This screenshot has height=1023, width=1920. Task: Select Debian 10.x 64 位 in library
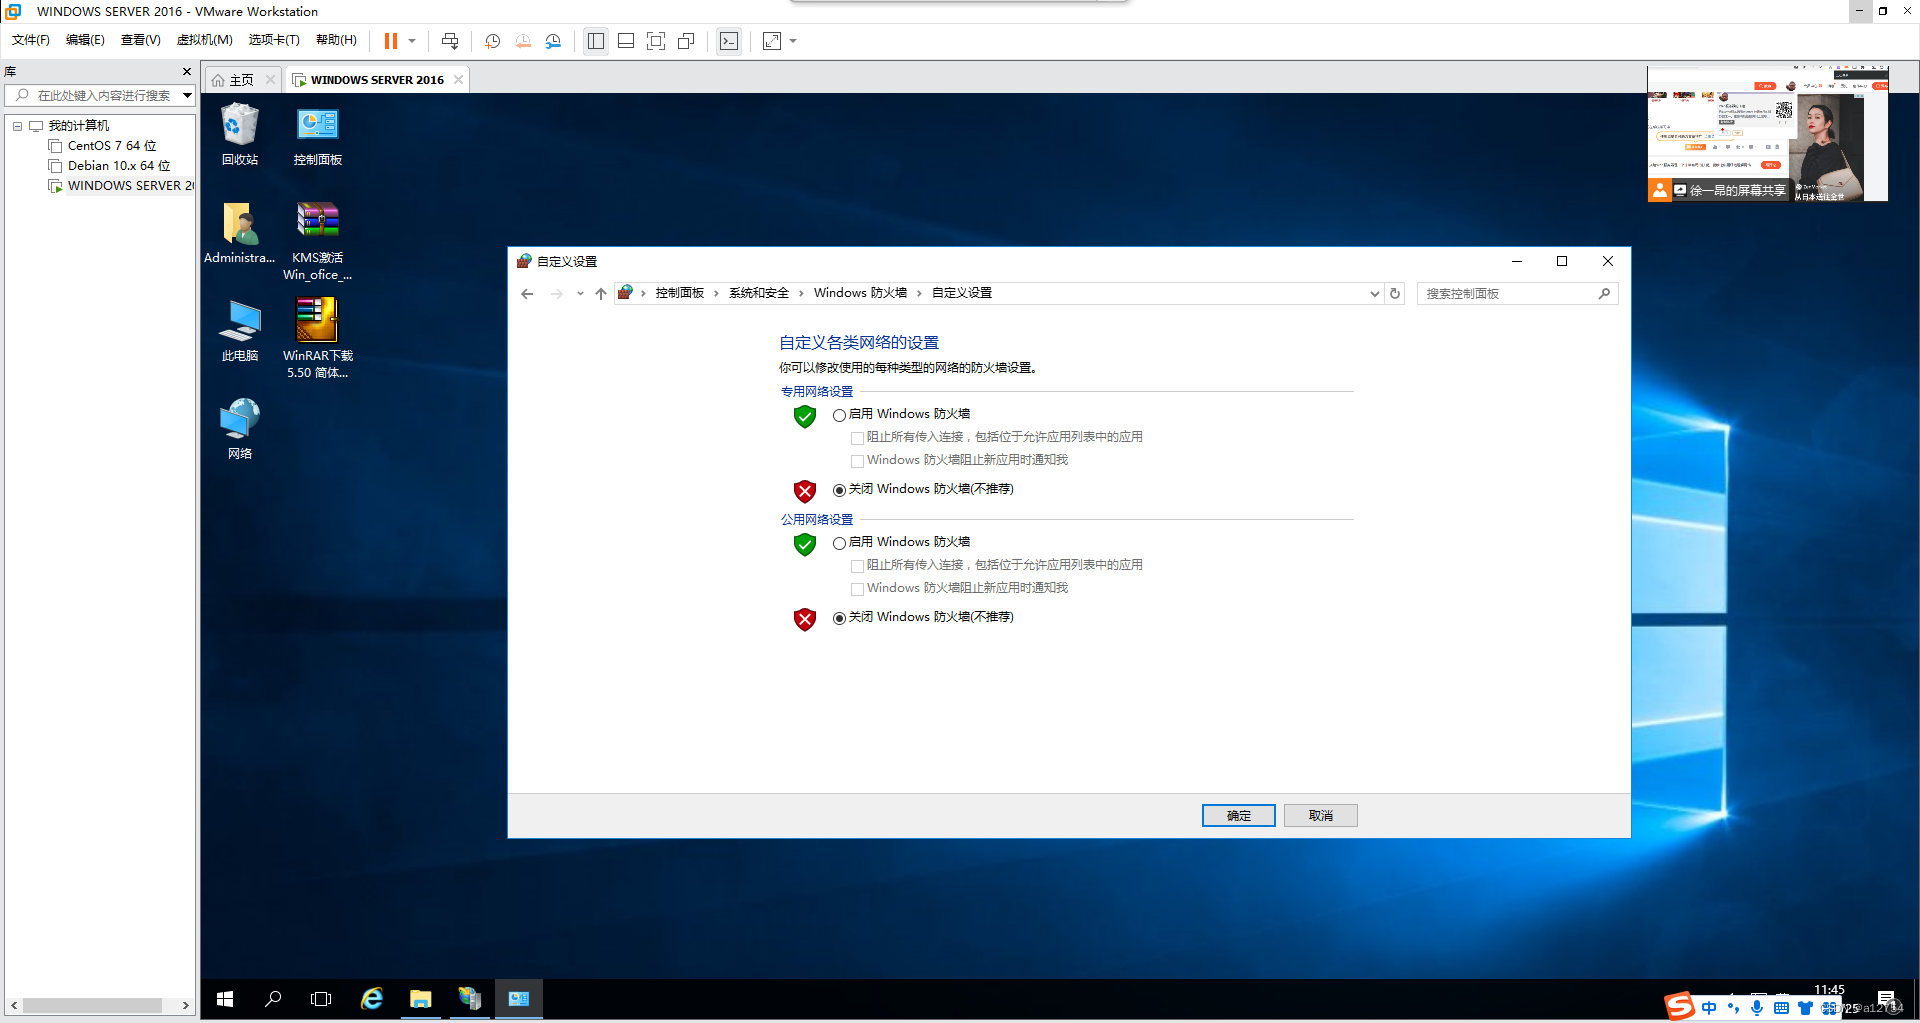pos(119,166)
